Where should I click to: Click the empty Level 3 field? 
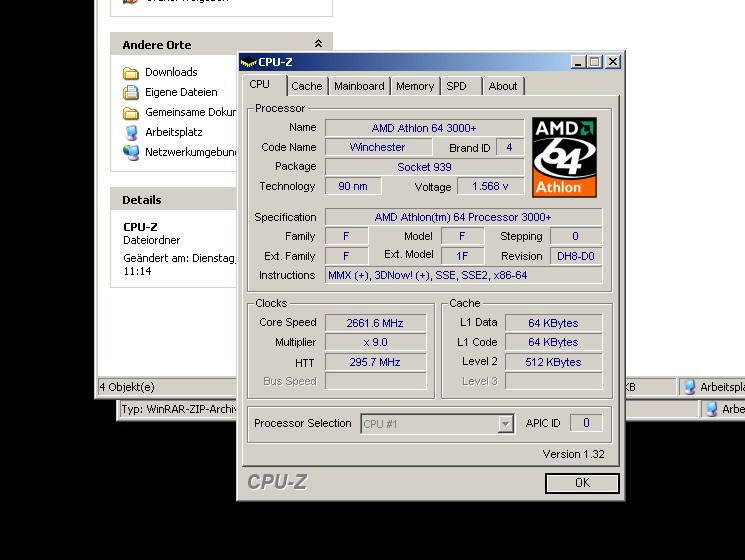554,381
